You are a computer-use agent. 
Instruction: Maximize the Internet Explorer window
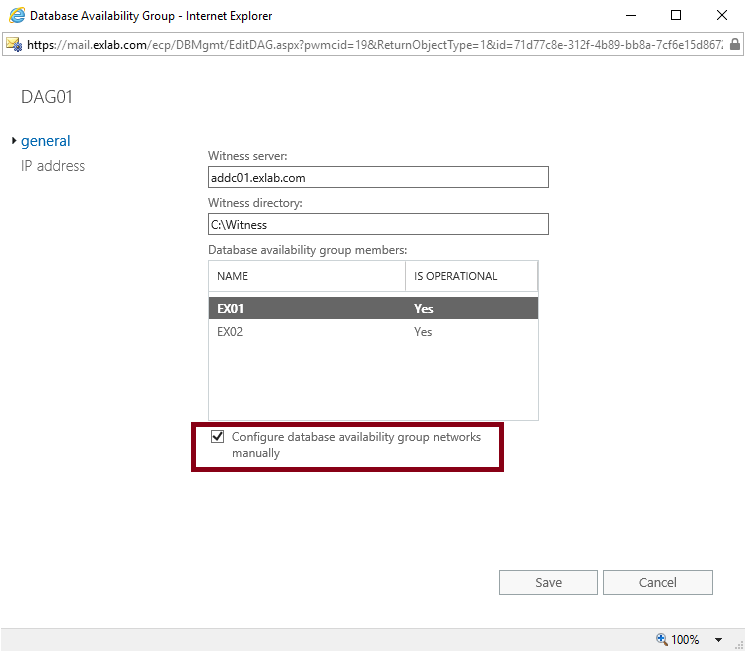[676, 15]
